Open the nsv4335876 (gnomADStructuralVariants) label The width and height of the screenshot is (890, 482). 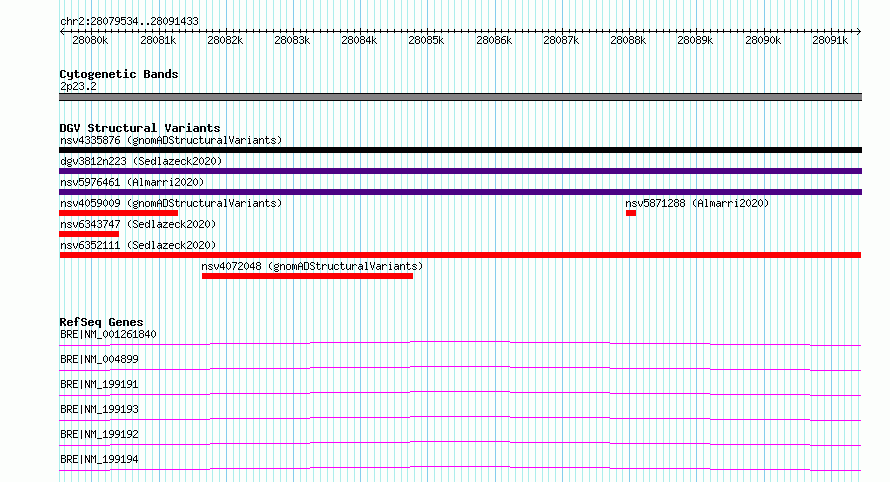(171, 140)
